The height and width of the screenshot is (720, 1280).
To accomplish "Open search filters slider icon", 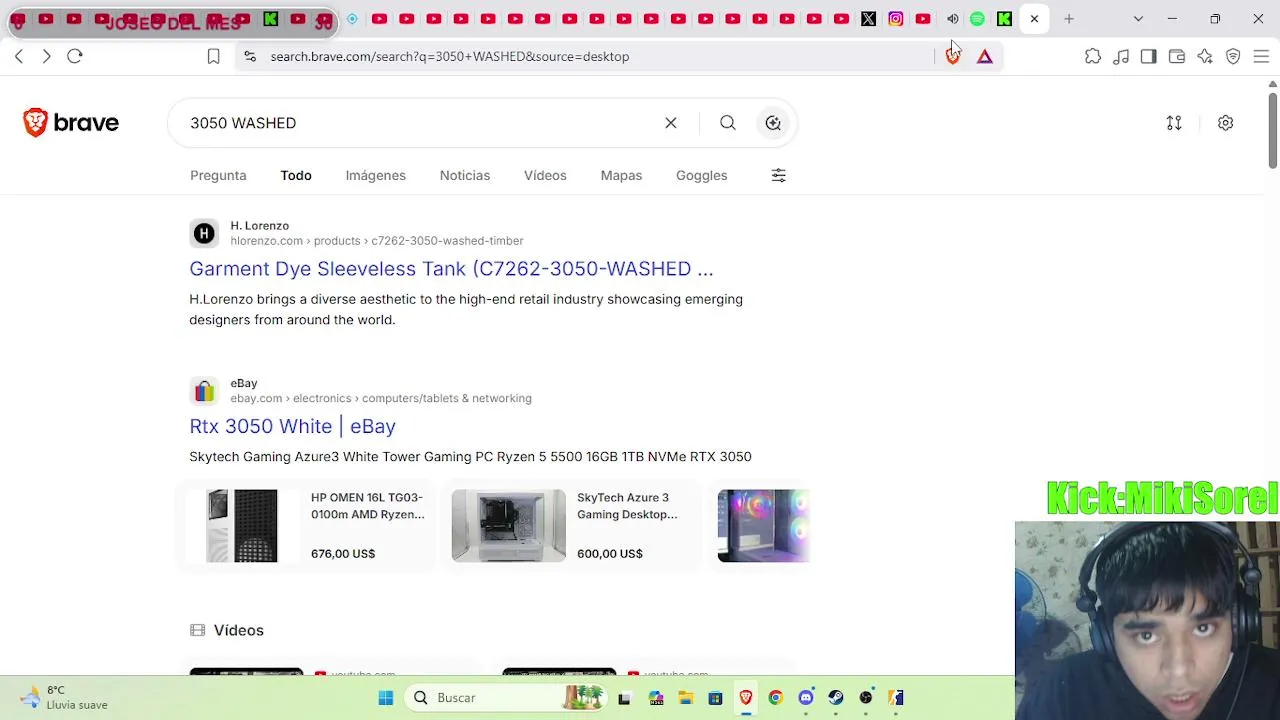I will pos(779,176).
